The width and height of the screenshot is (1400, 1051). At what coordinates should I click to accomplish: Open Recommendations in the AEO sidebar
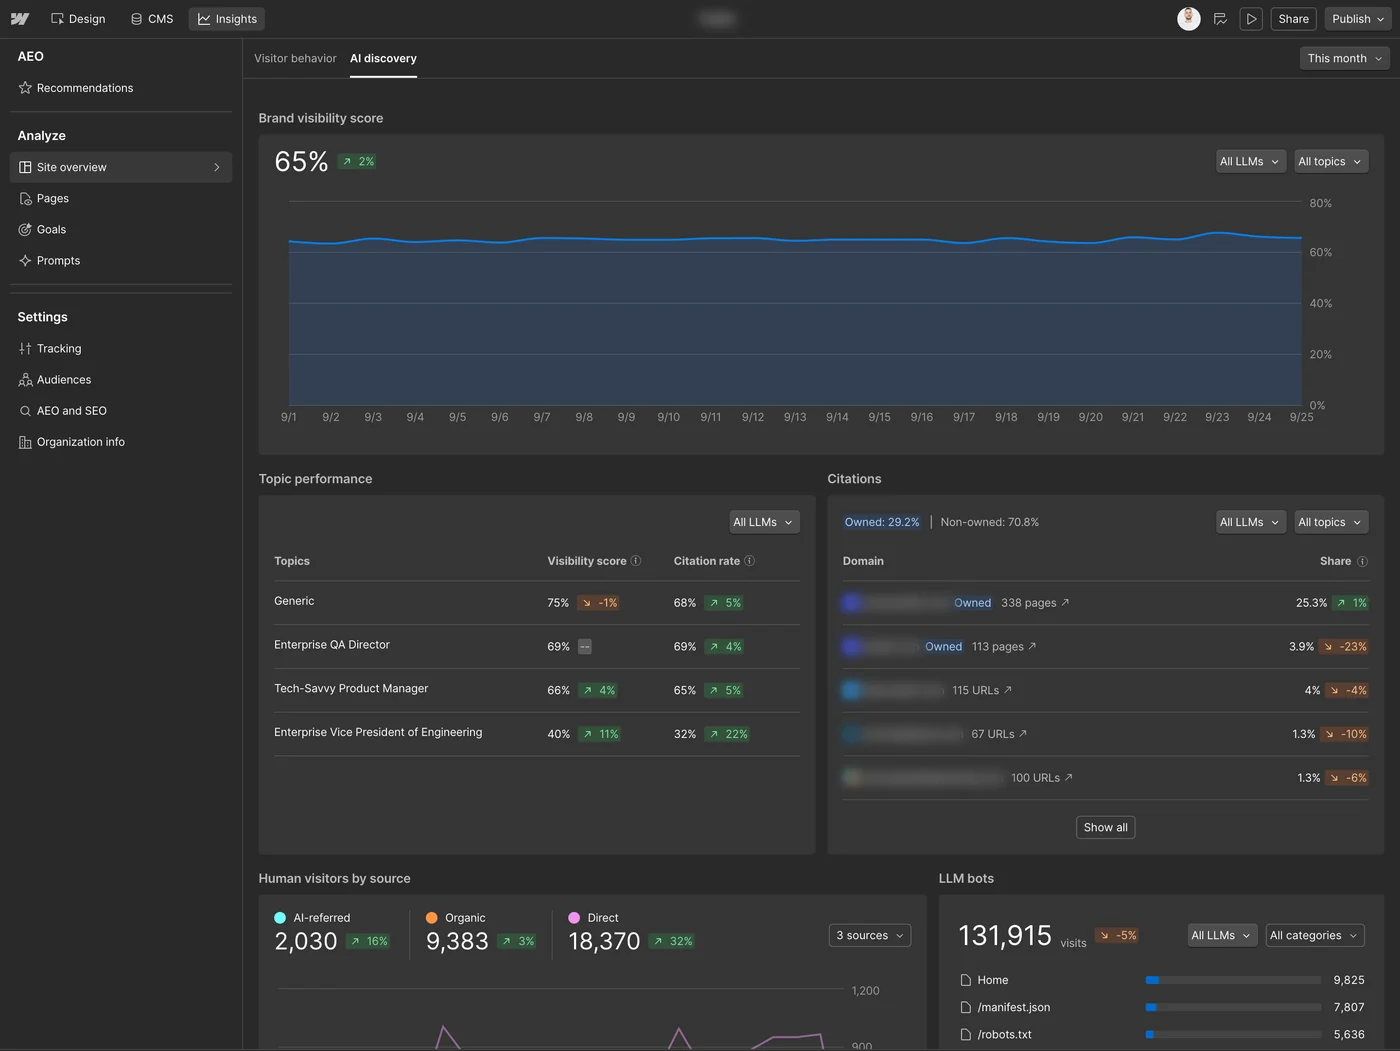pyautogui.click(x=121, y=88)
